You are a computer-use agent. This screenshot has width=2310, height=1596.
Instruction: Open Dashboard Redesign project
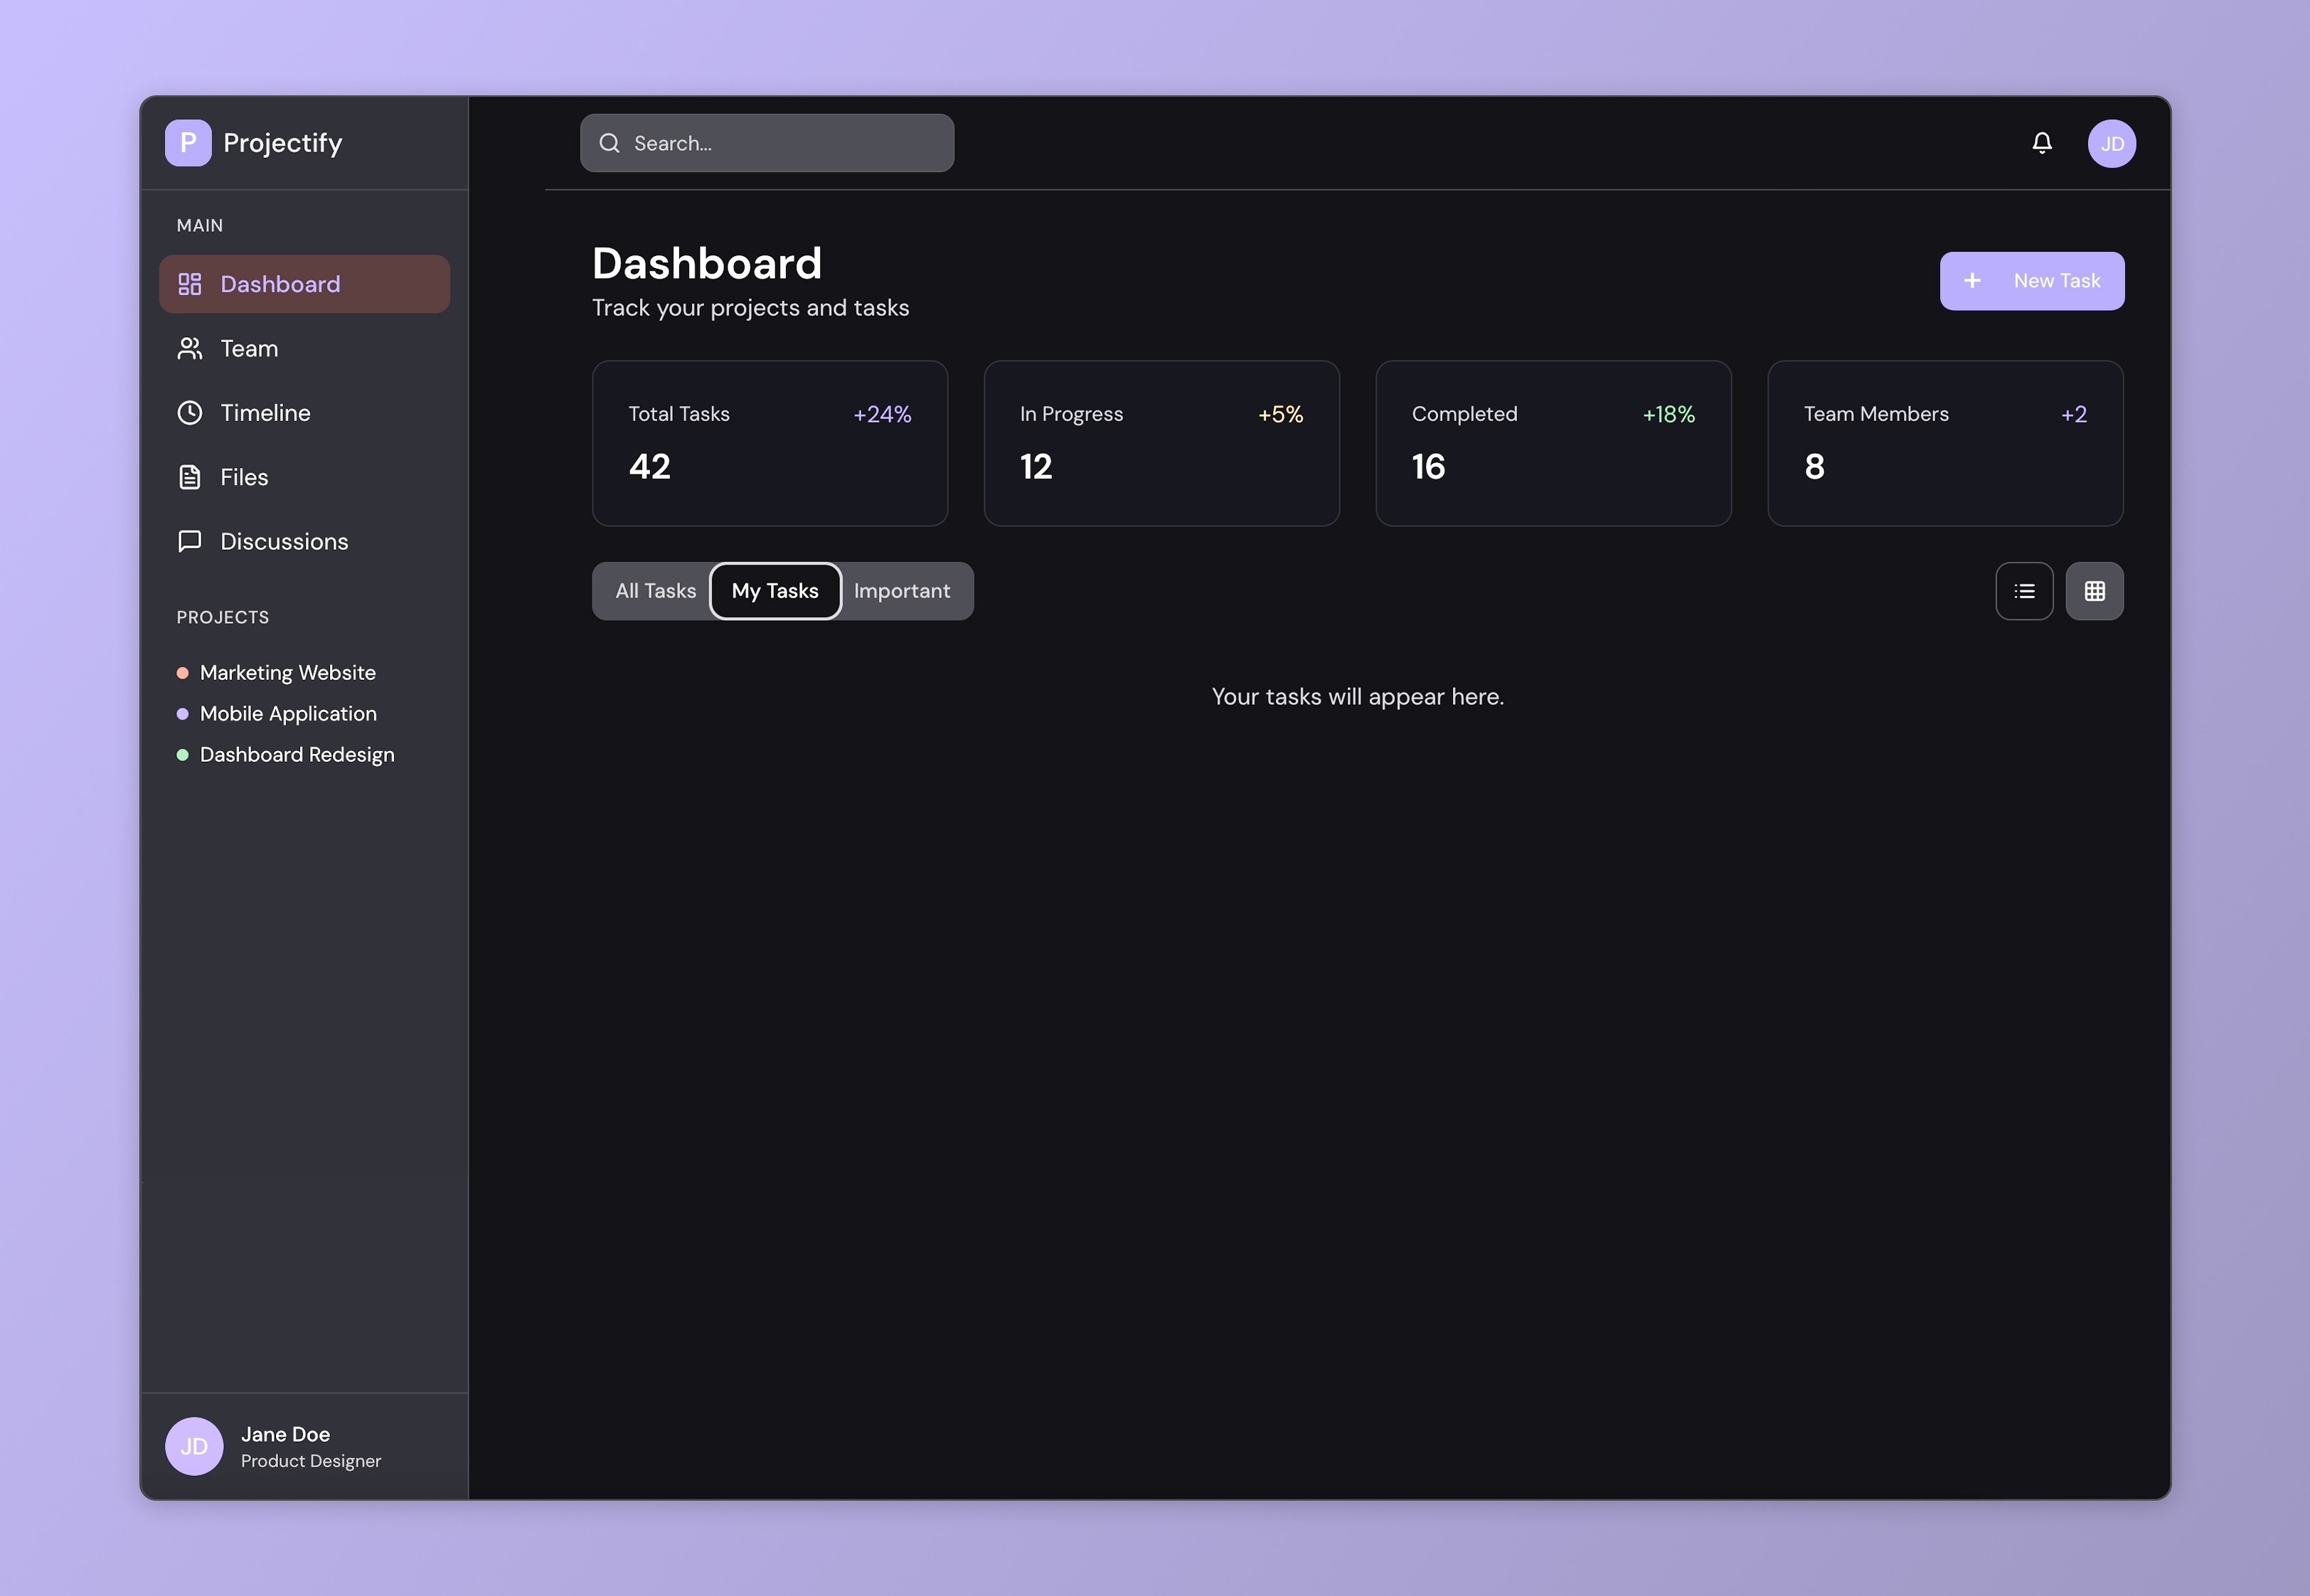[297, 755]
